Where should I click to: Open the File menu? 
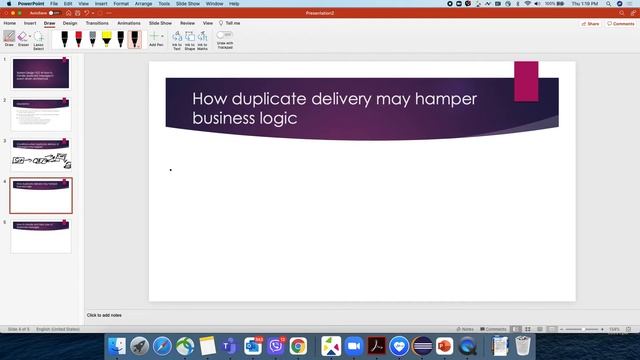(54, 4)
